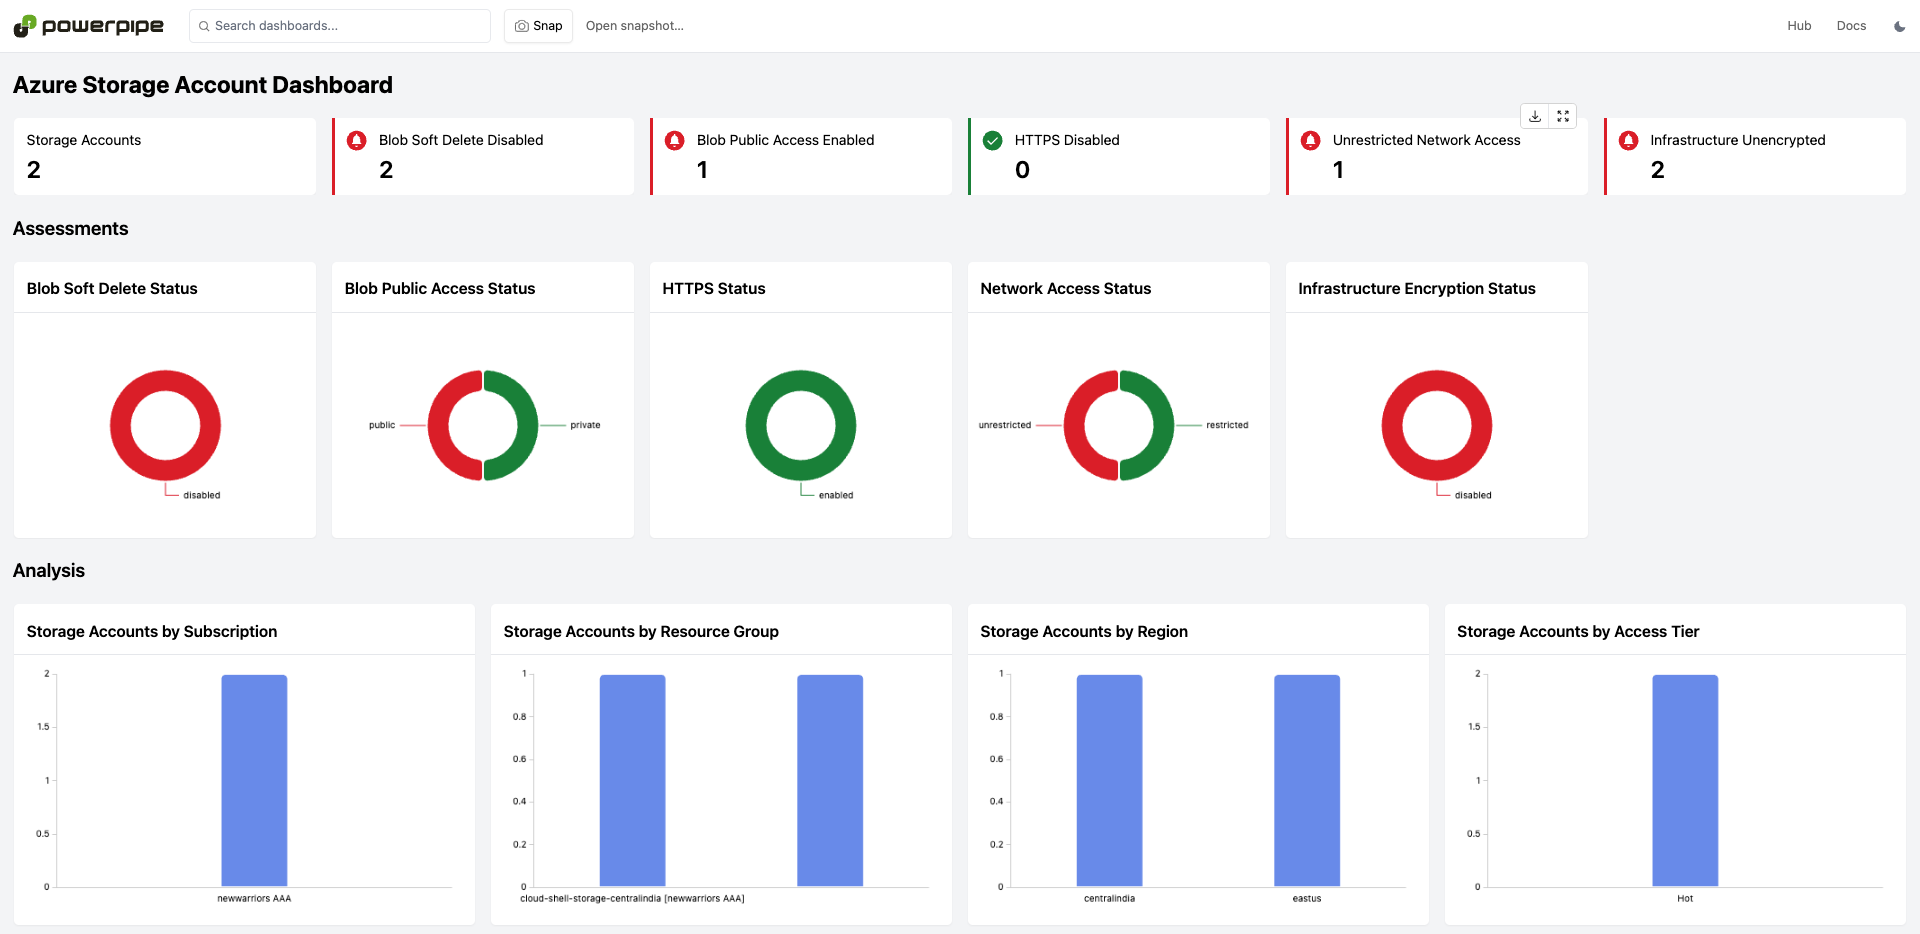This screenshot has height=934, width=1920.
Task: Click the green restricted segment of Network Access donut
Action: 1164,425
